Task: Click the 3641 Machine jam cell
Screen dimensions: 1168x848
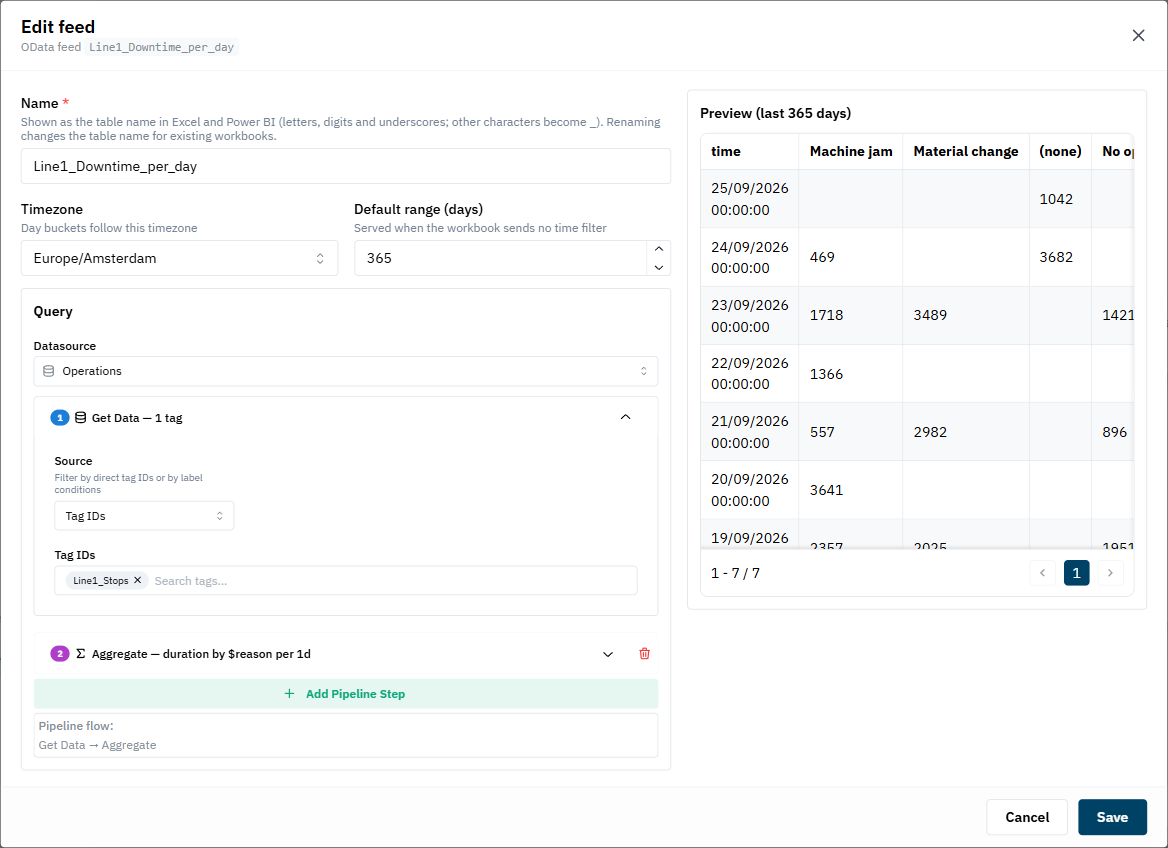Action: [x=851, y=490]
